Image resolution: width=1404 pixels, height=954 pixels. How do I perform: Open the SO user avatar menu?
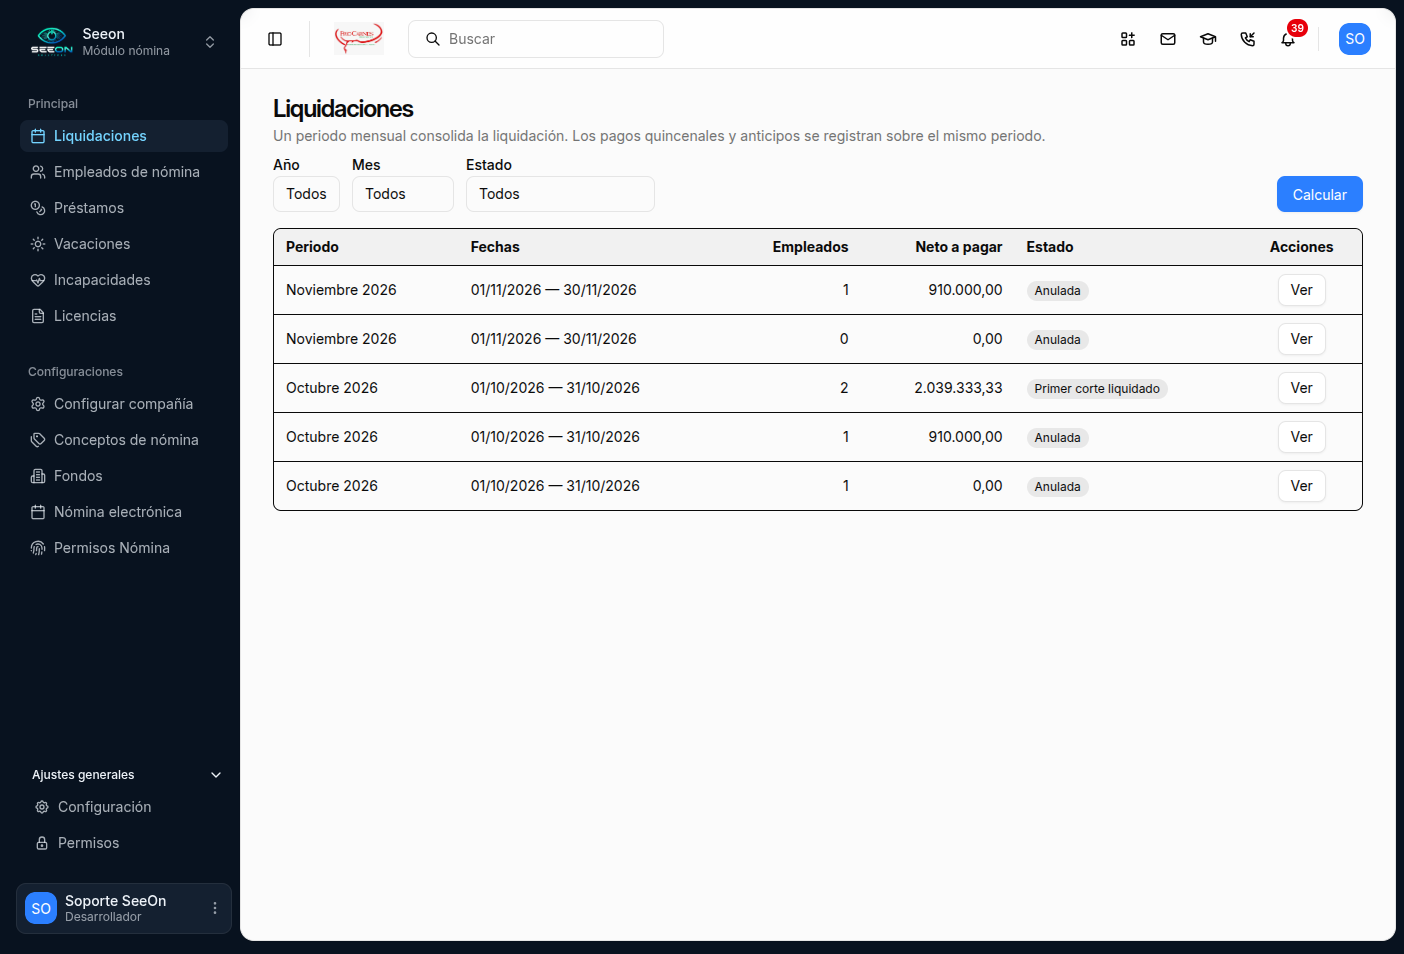click(1355, 39)
